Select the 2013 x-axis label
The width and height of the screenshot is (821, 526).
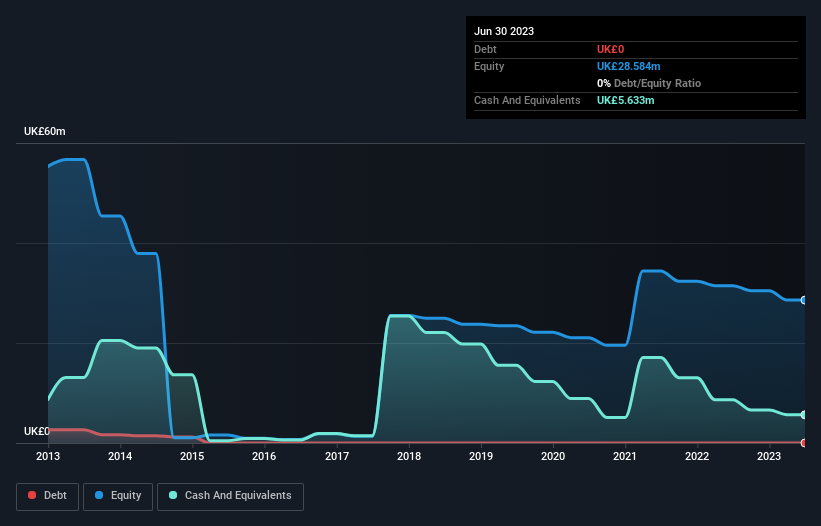click(x=48, y=456)
